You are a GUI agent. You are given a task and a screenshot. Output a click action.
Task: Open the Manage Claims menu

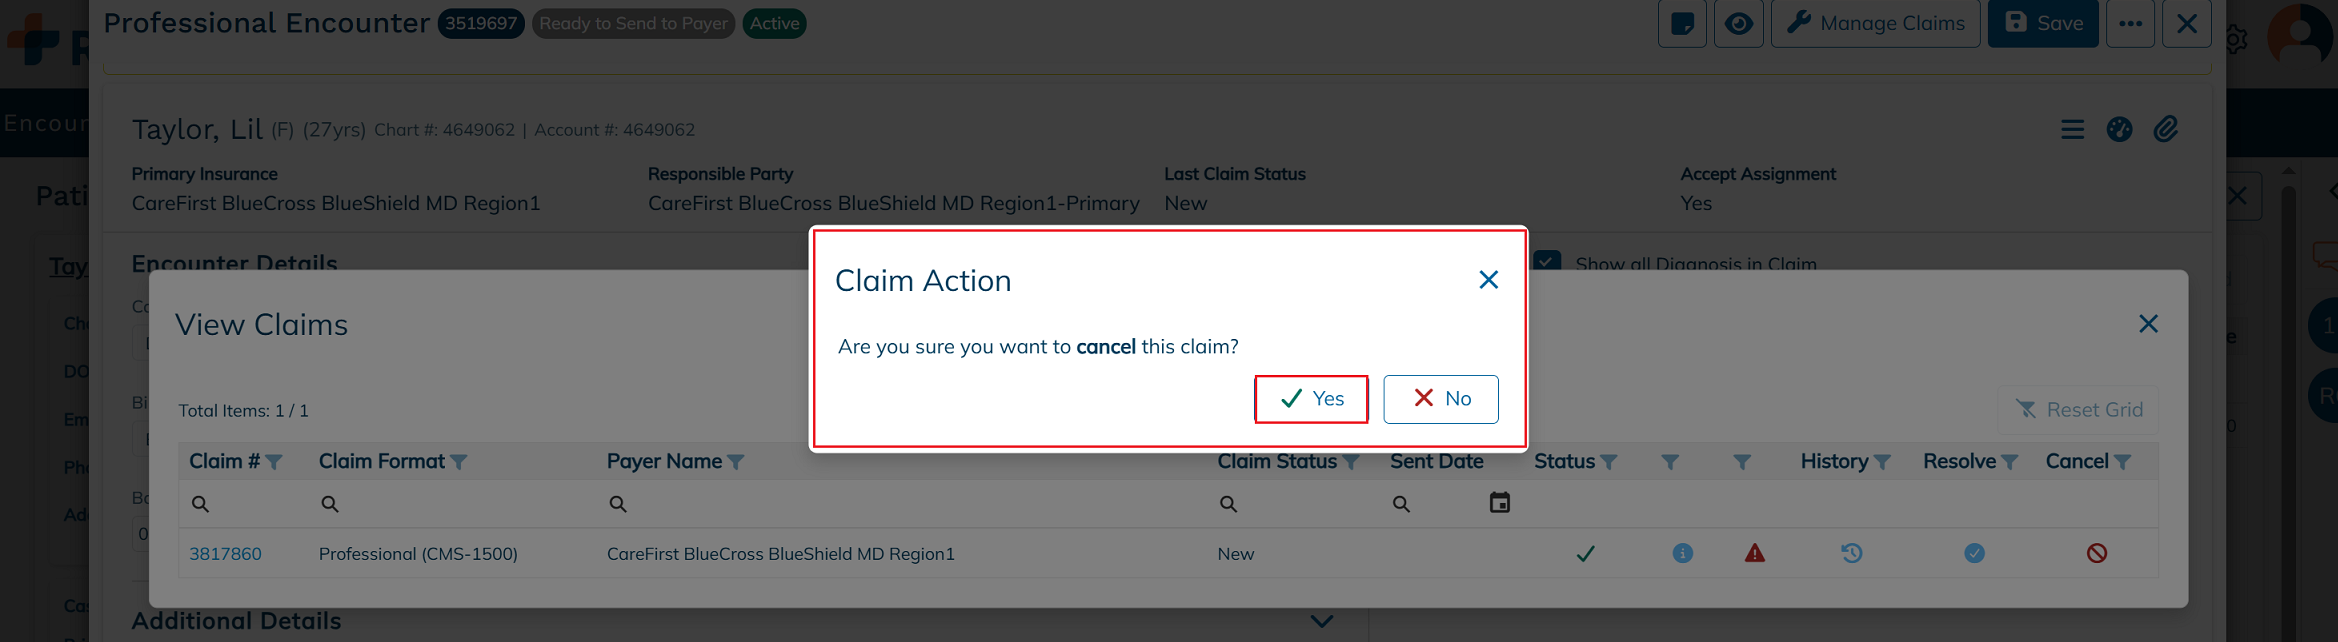[1875, 23]
